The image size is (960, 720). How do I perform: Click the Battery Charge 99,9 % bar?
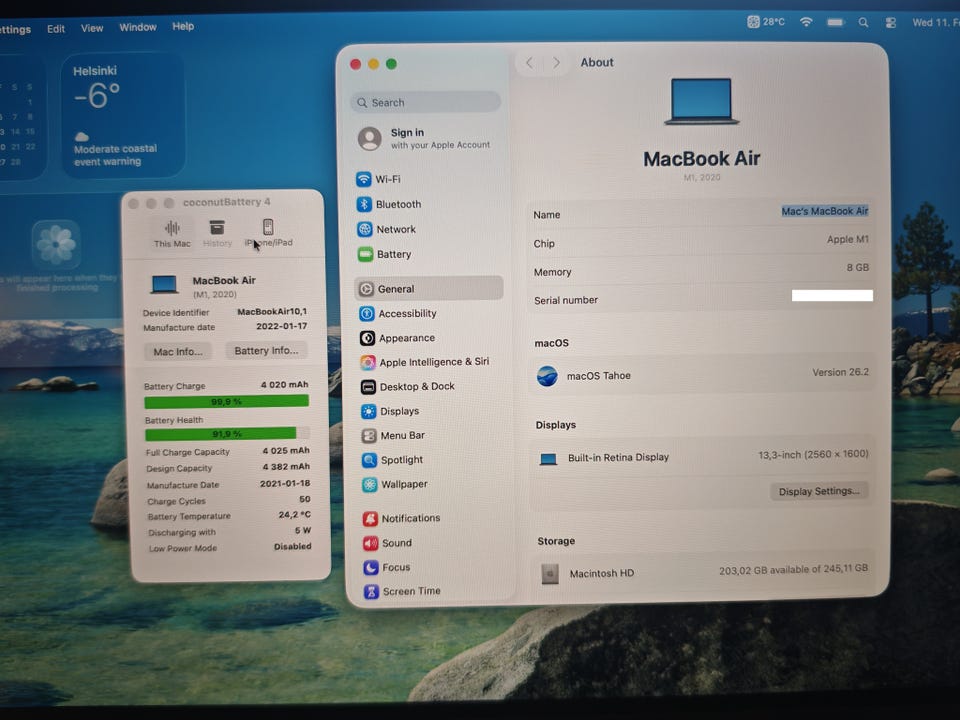227,402
